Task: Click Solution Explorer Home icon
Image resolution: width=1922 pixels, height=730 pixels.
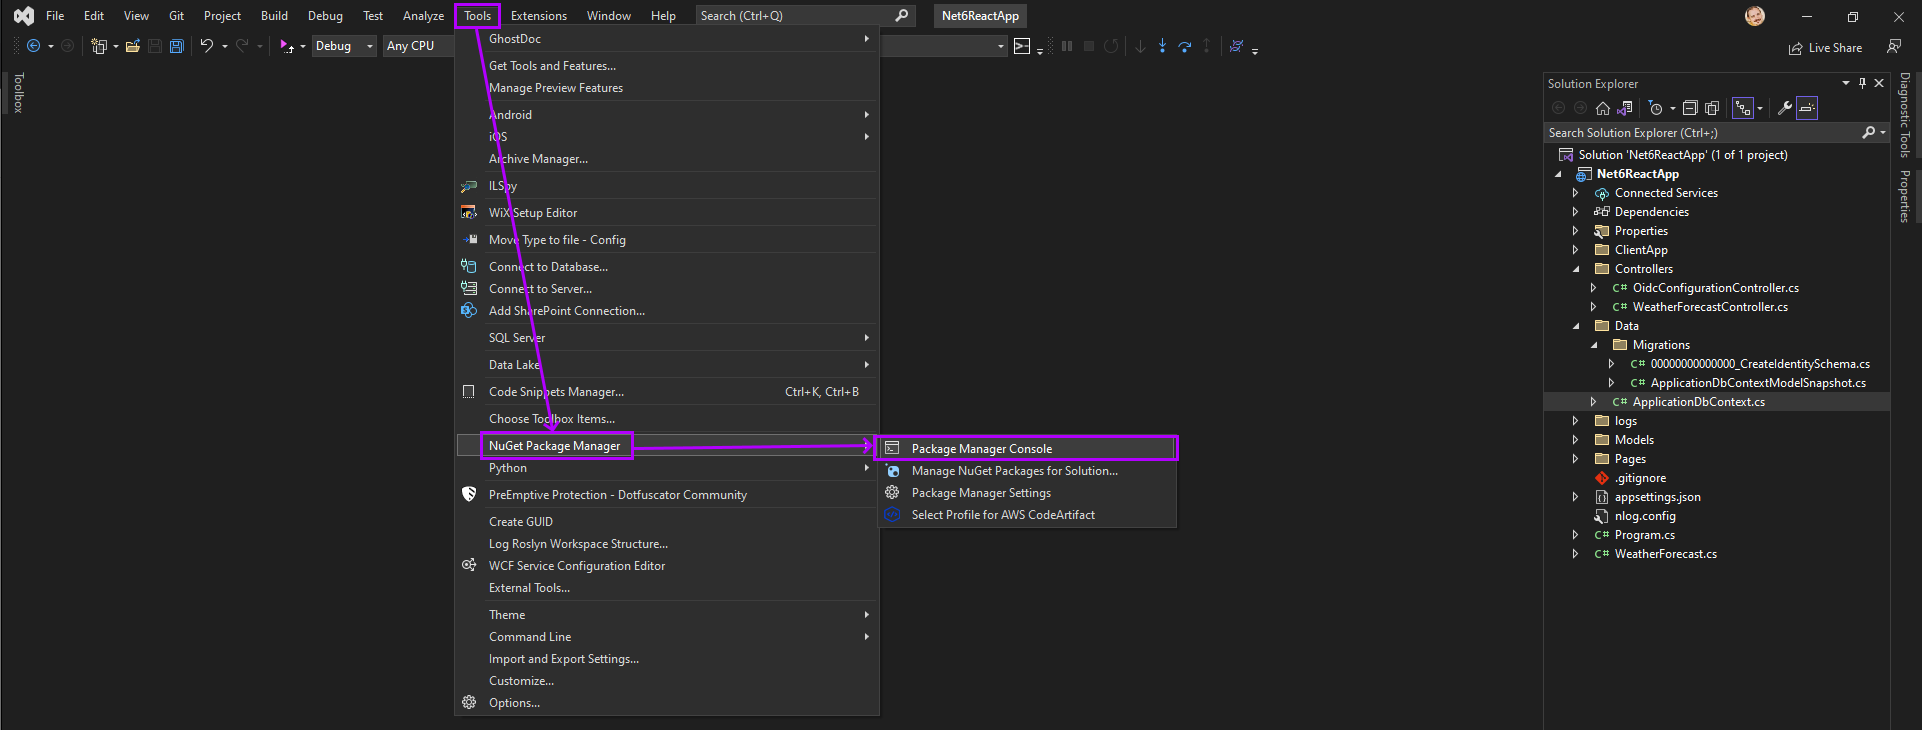Action: tap(1603, 108)
